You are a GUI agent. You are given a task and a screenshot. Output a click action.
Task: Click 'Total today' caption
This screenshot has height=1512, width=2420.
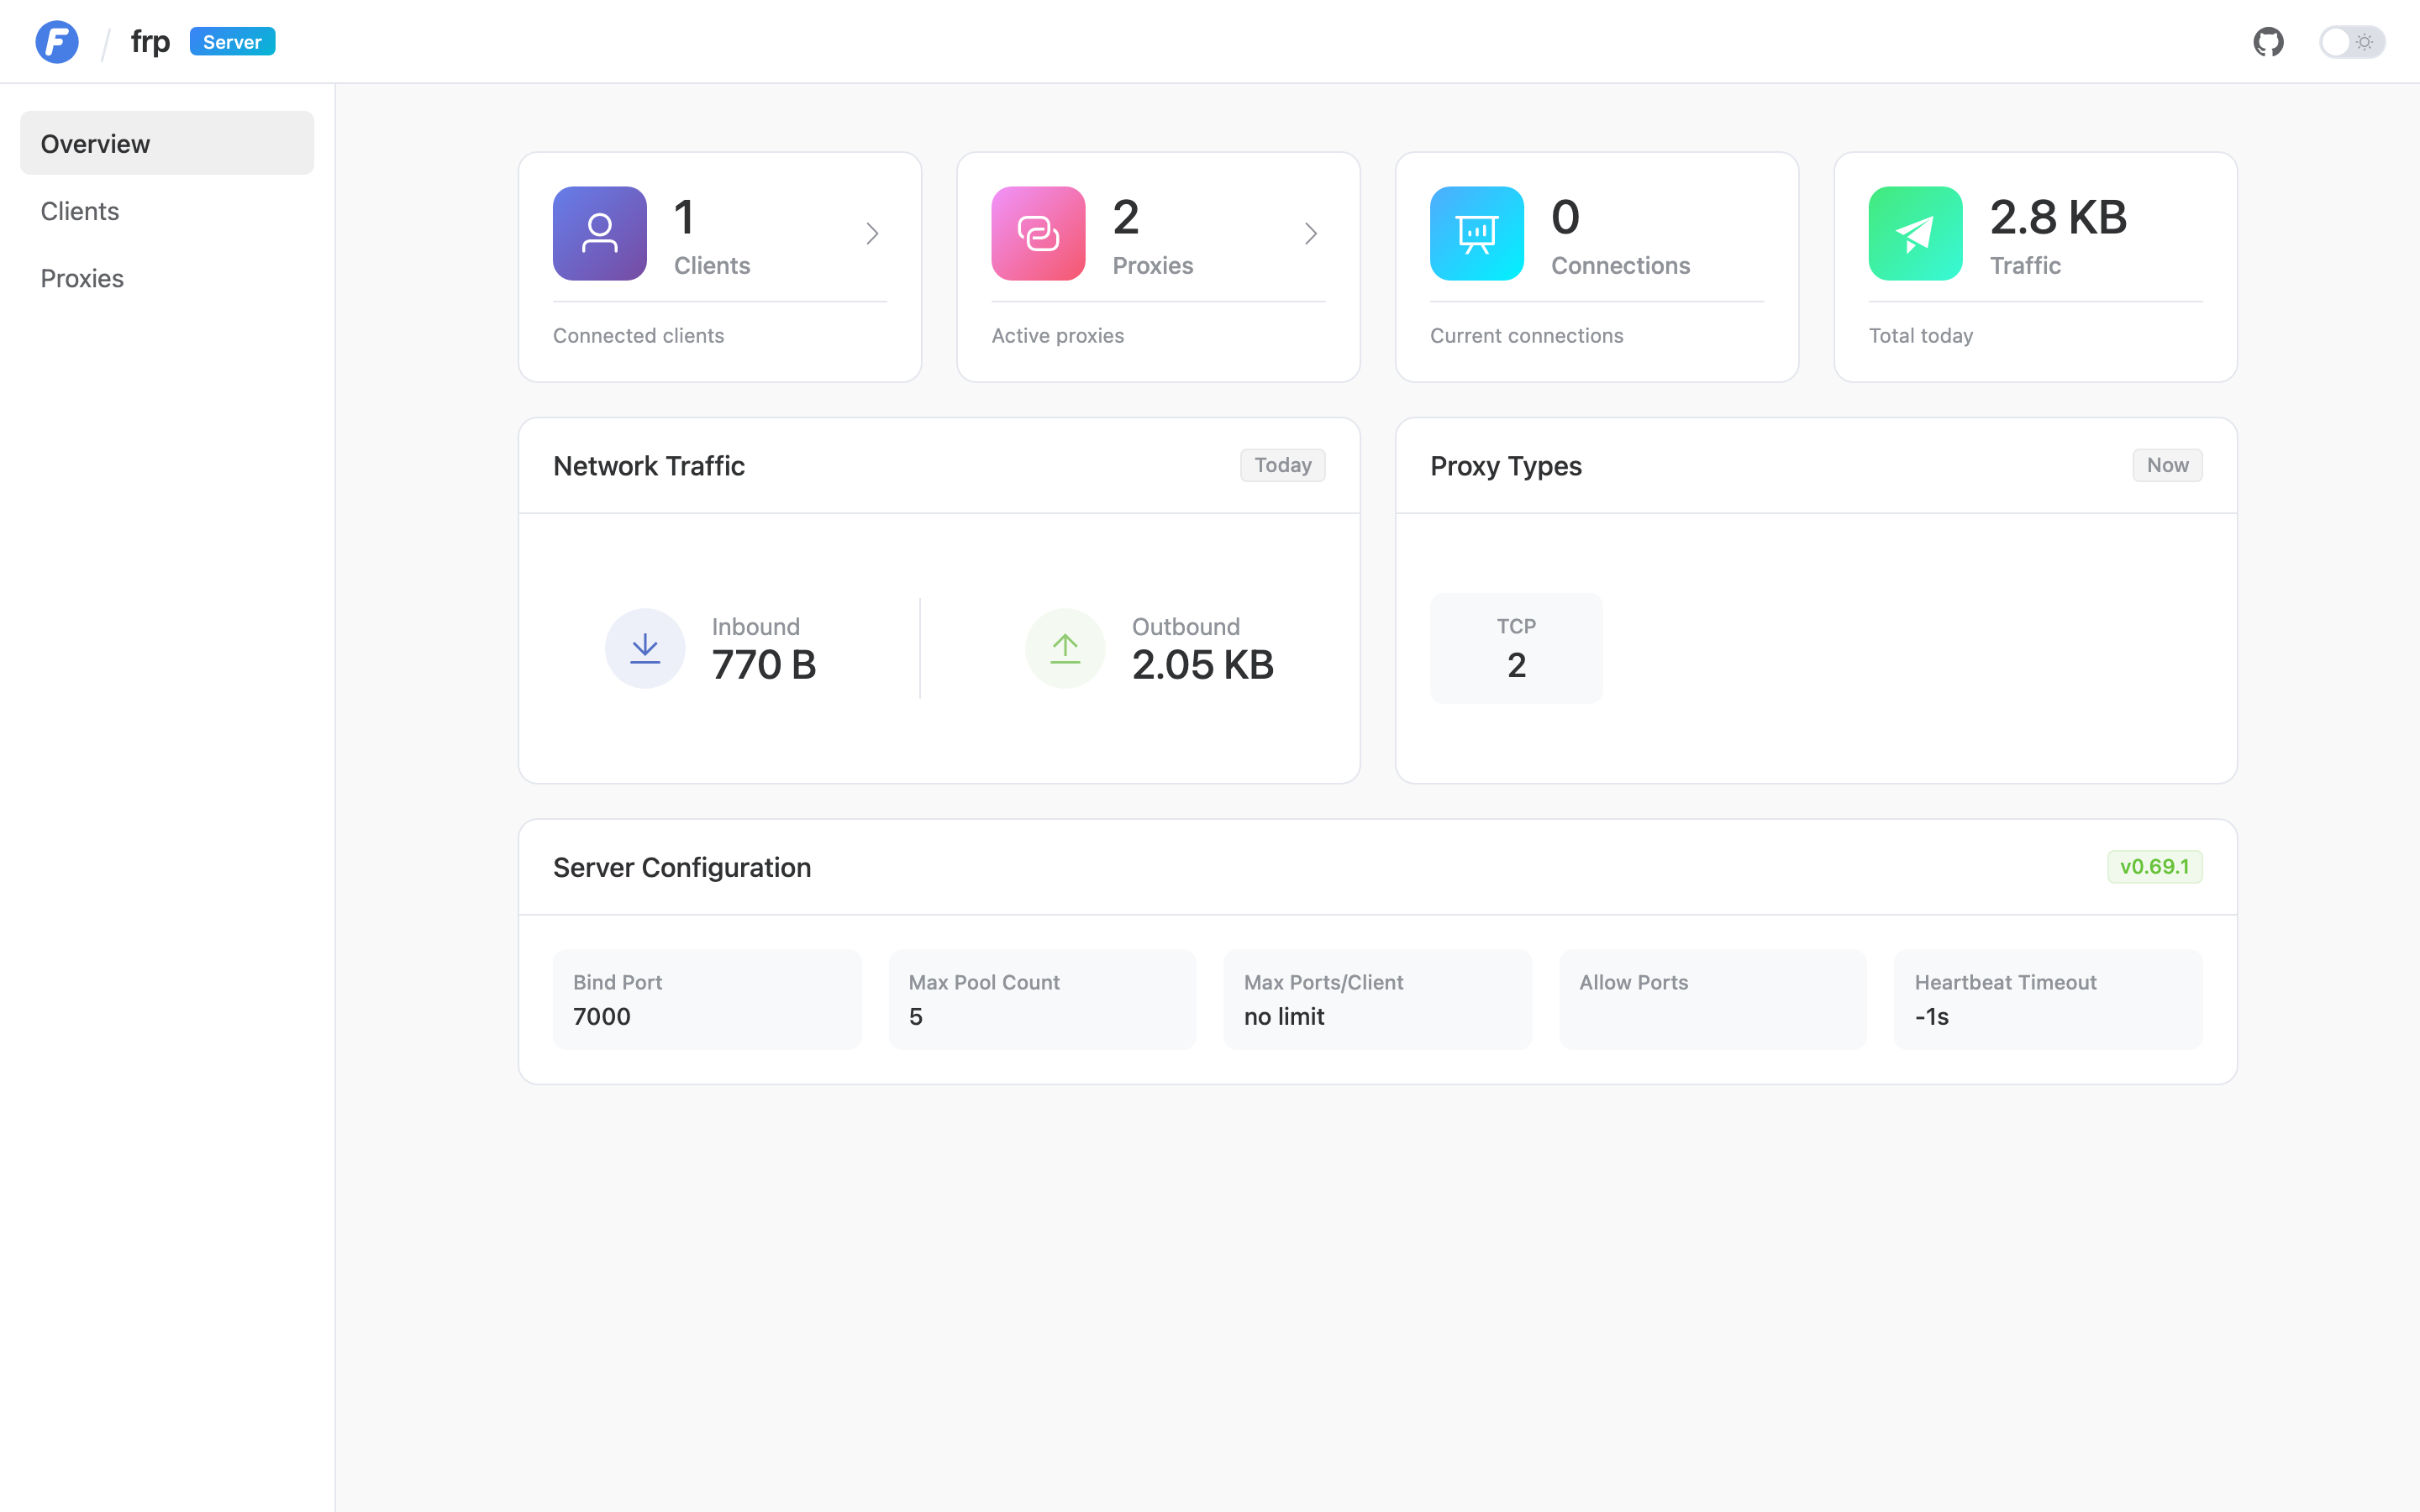click(1920, 335)
